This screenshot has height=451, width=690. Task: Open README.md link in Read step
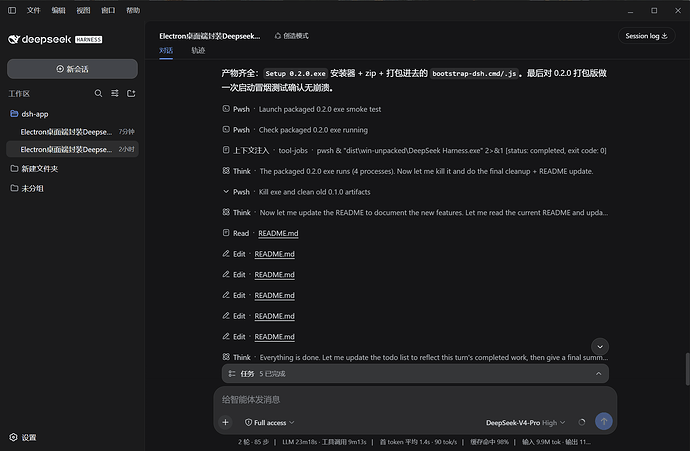pos(278,233)
